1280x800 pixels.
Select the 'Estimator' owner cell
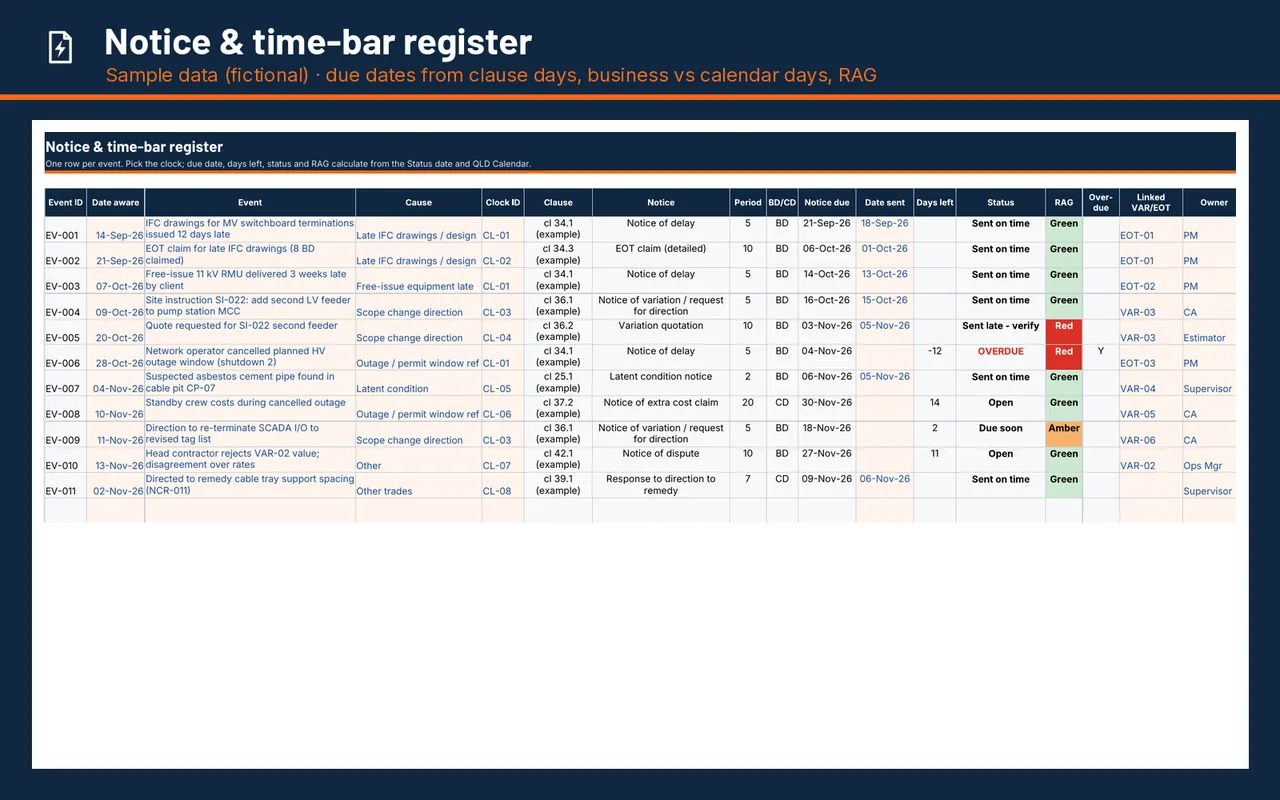pyautogui.click(x=1209, y=331)
